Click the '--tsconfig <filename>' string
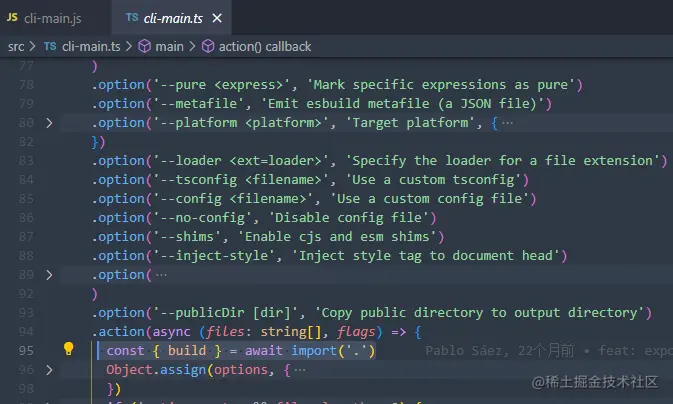Screen dimensions: 673x404 (x=244, y=180)
